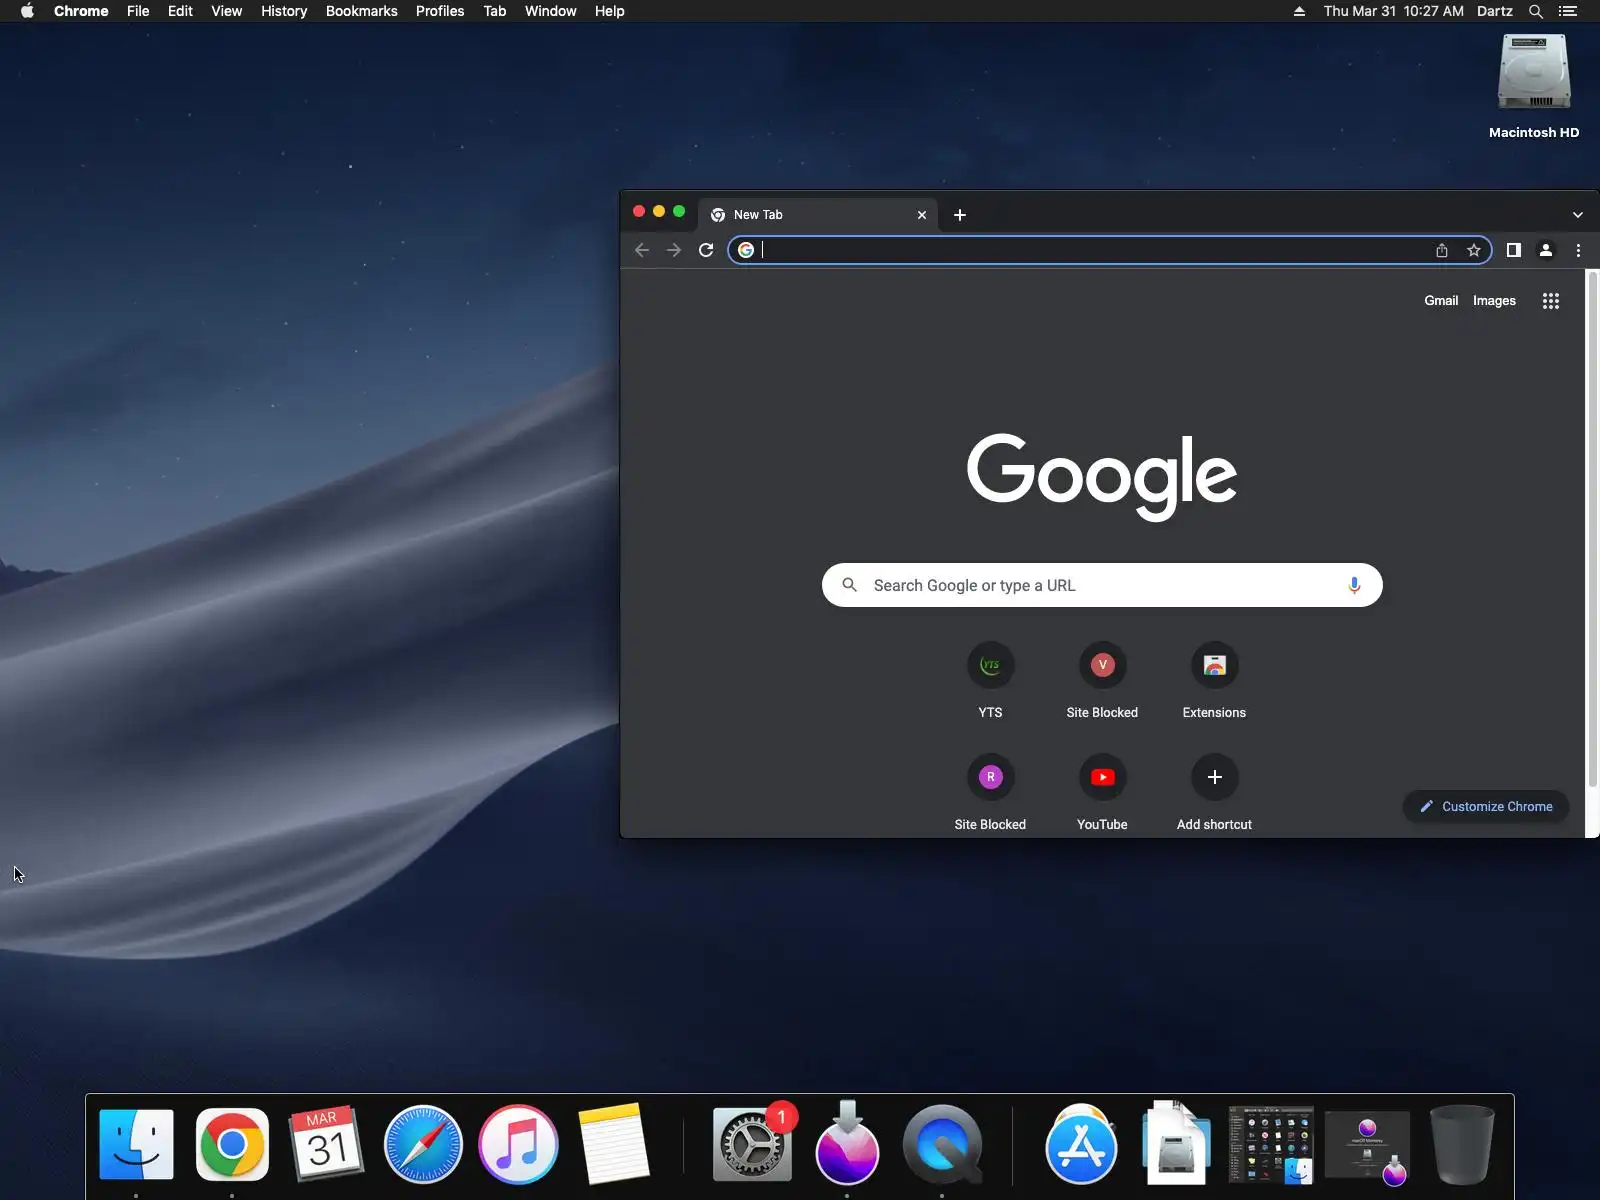The height and width of the screenshot is (1200, 1600).
Task: Open iTunes from the Dock
Action: tap(518, 1144)
